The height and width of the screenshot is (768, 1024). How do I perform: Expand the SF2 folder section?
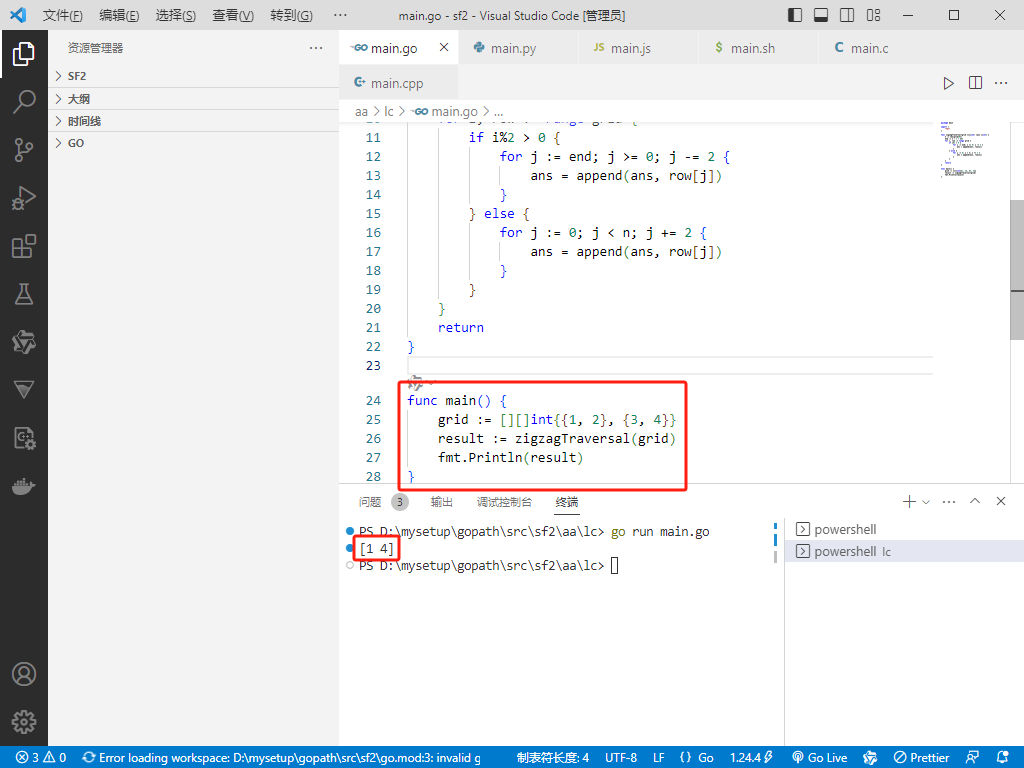(x=193, y=76)
